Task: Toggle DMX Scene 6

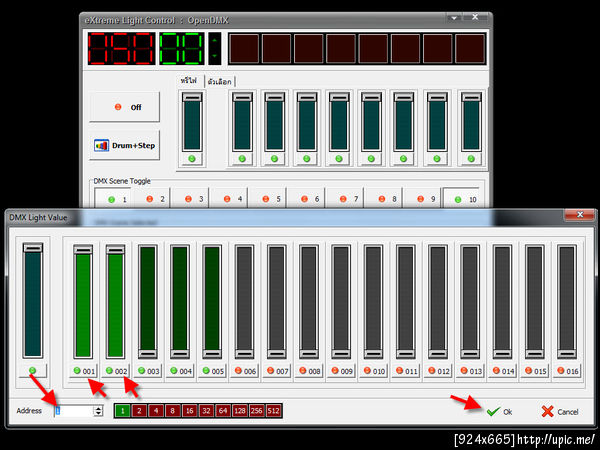Action: click(307, 199)
